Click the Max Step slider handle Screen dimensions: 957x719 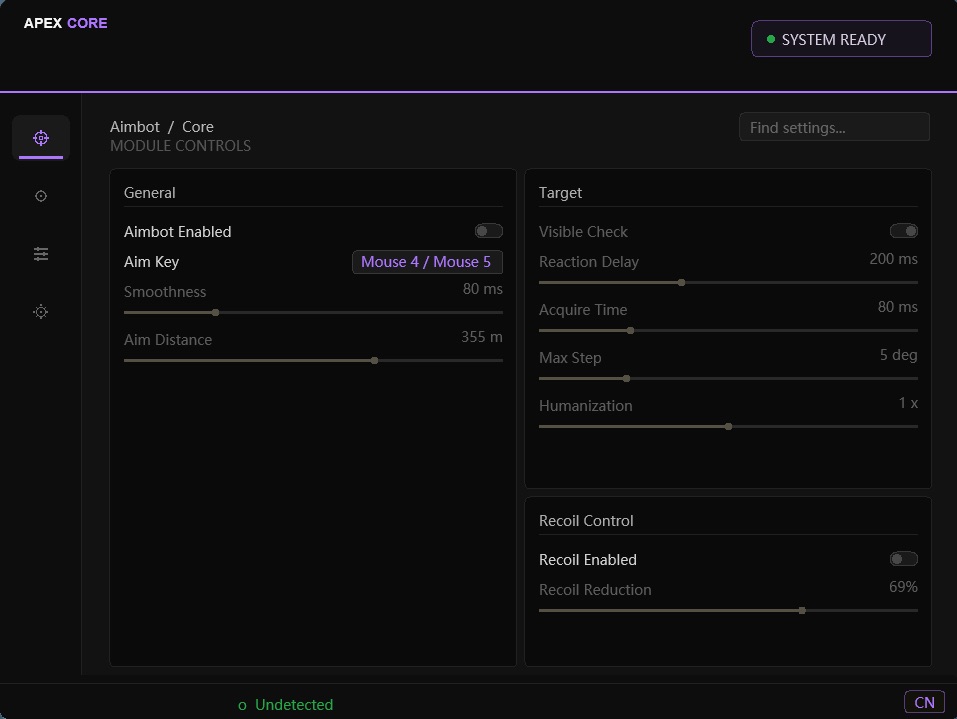(626, 378)
